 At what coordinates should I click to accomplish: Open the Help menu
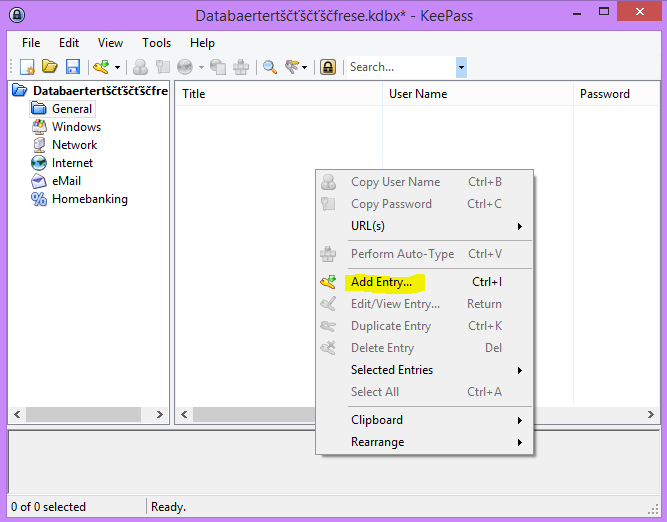202,43
